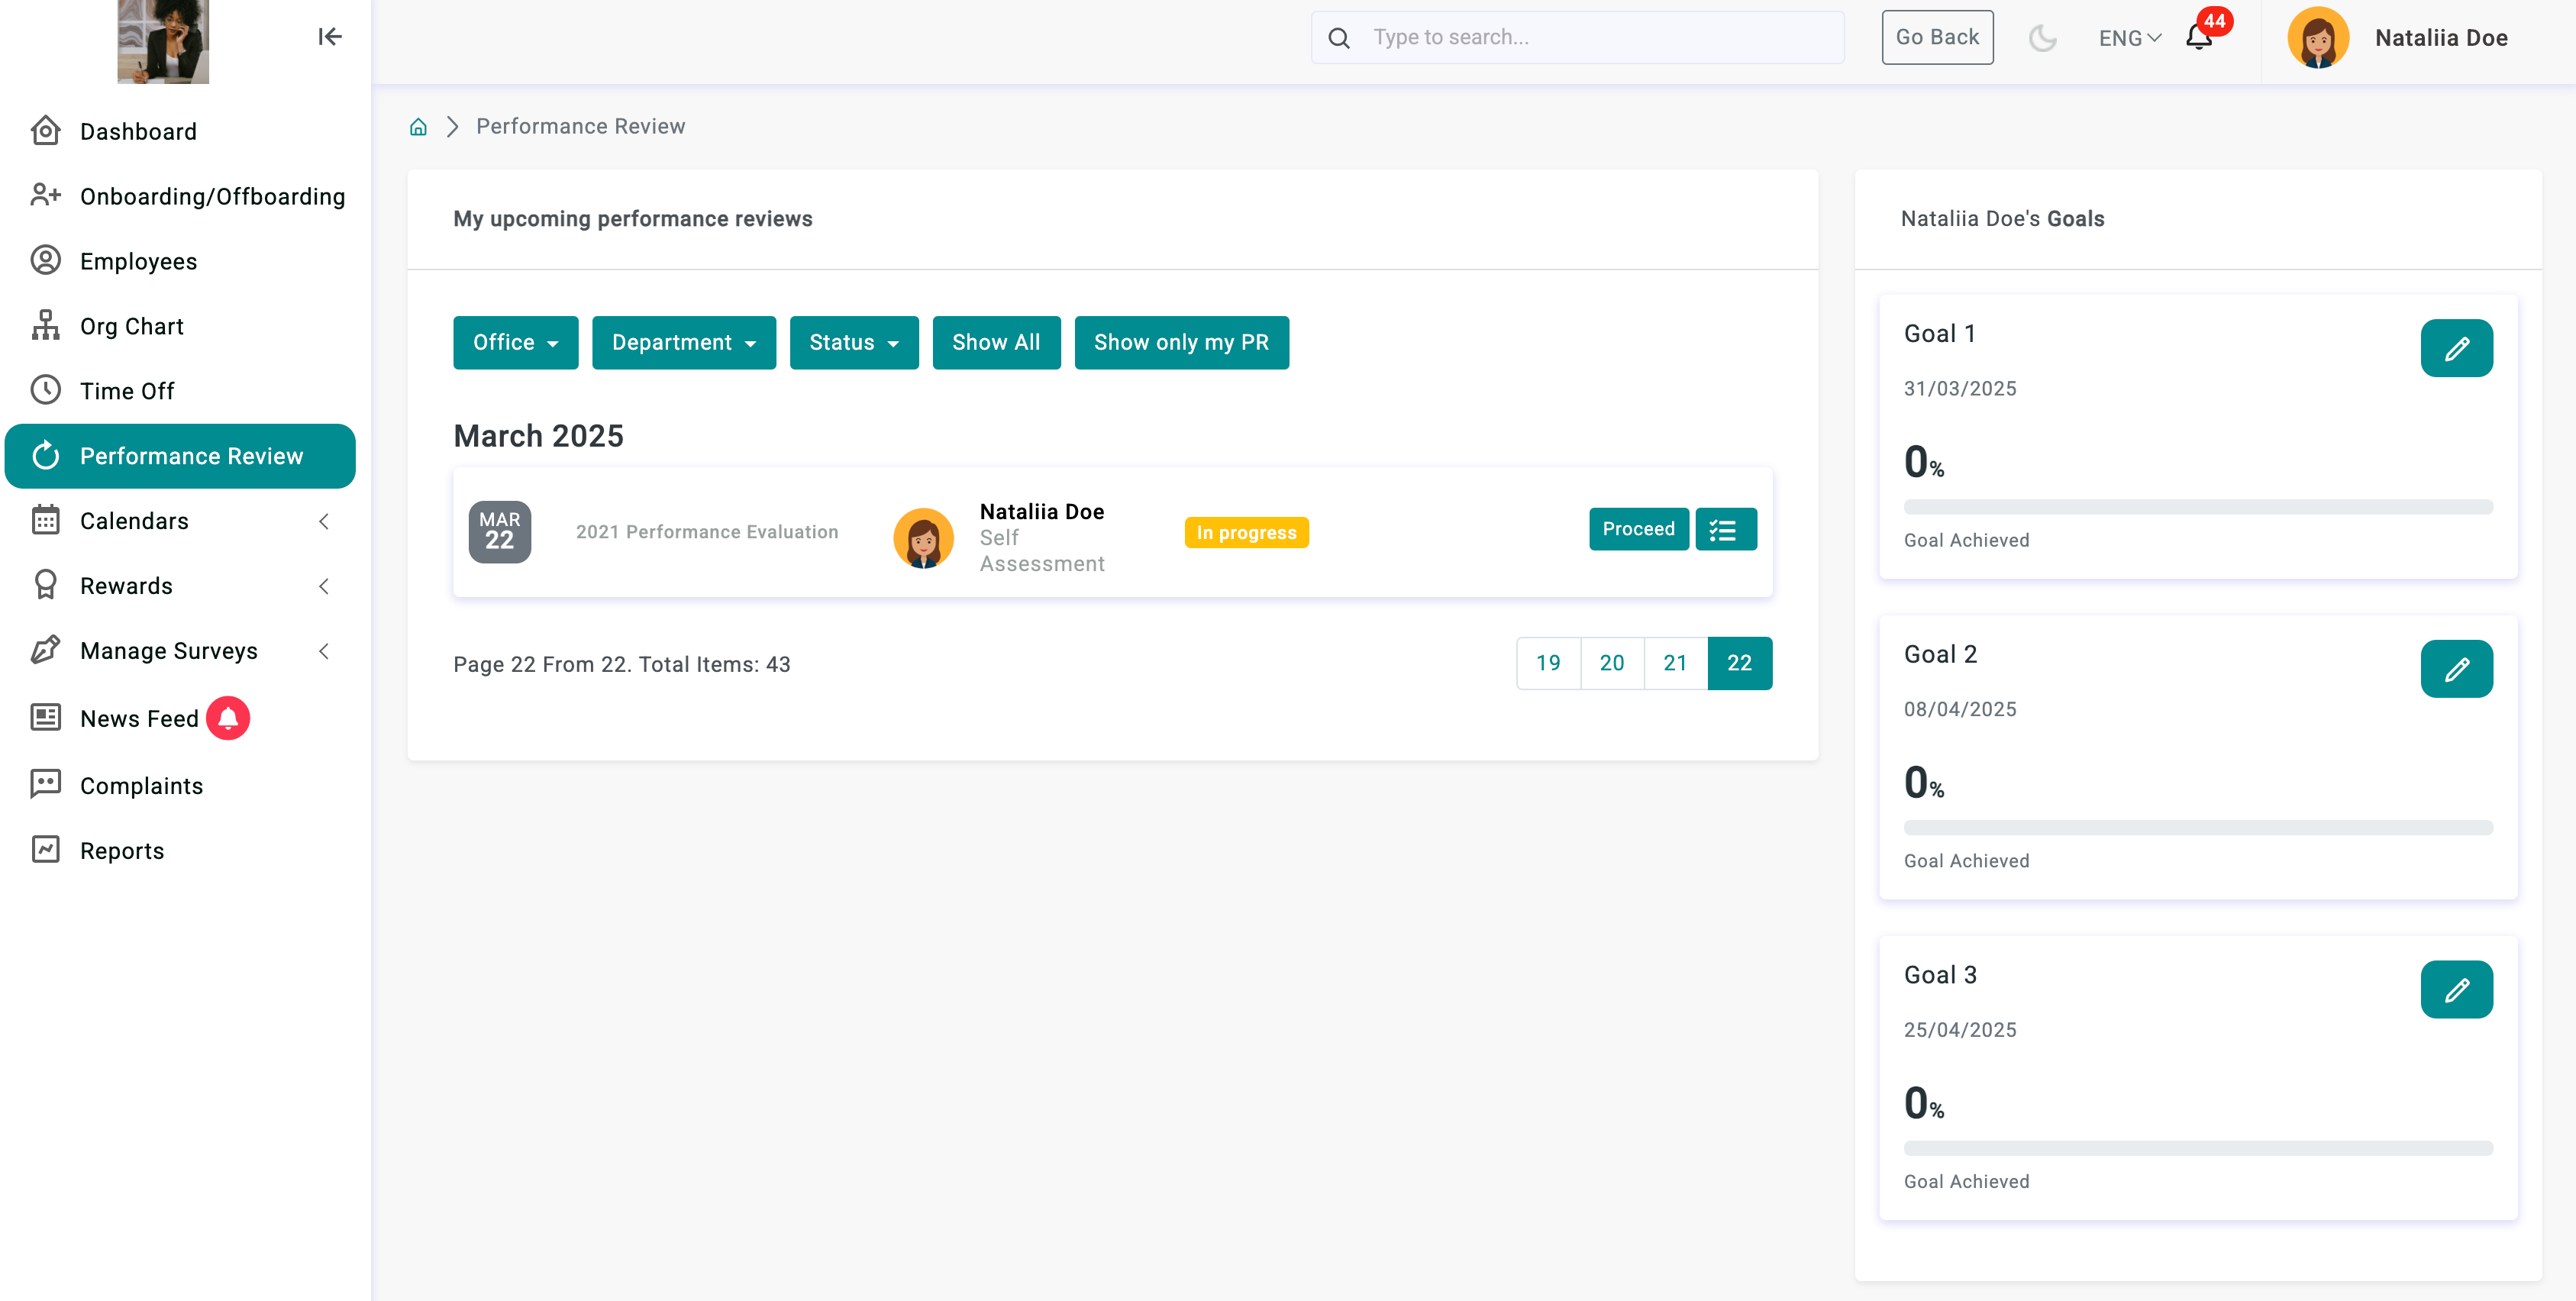Click the search magnifier icon
Viewport: 2576px width, 1301px height.
(1339, 38)
